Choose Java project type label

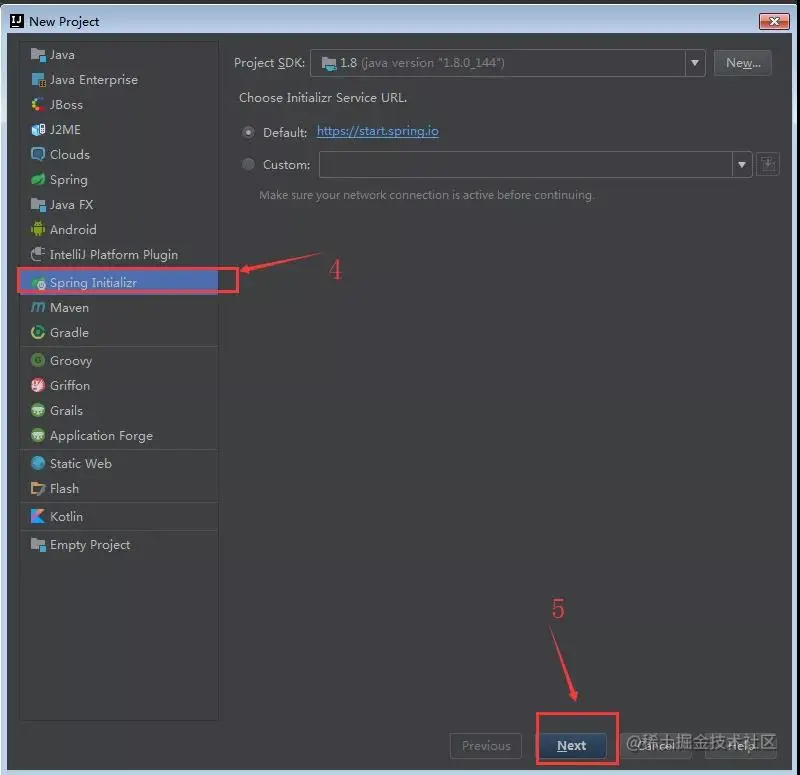[x=62, y=55]
